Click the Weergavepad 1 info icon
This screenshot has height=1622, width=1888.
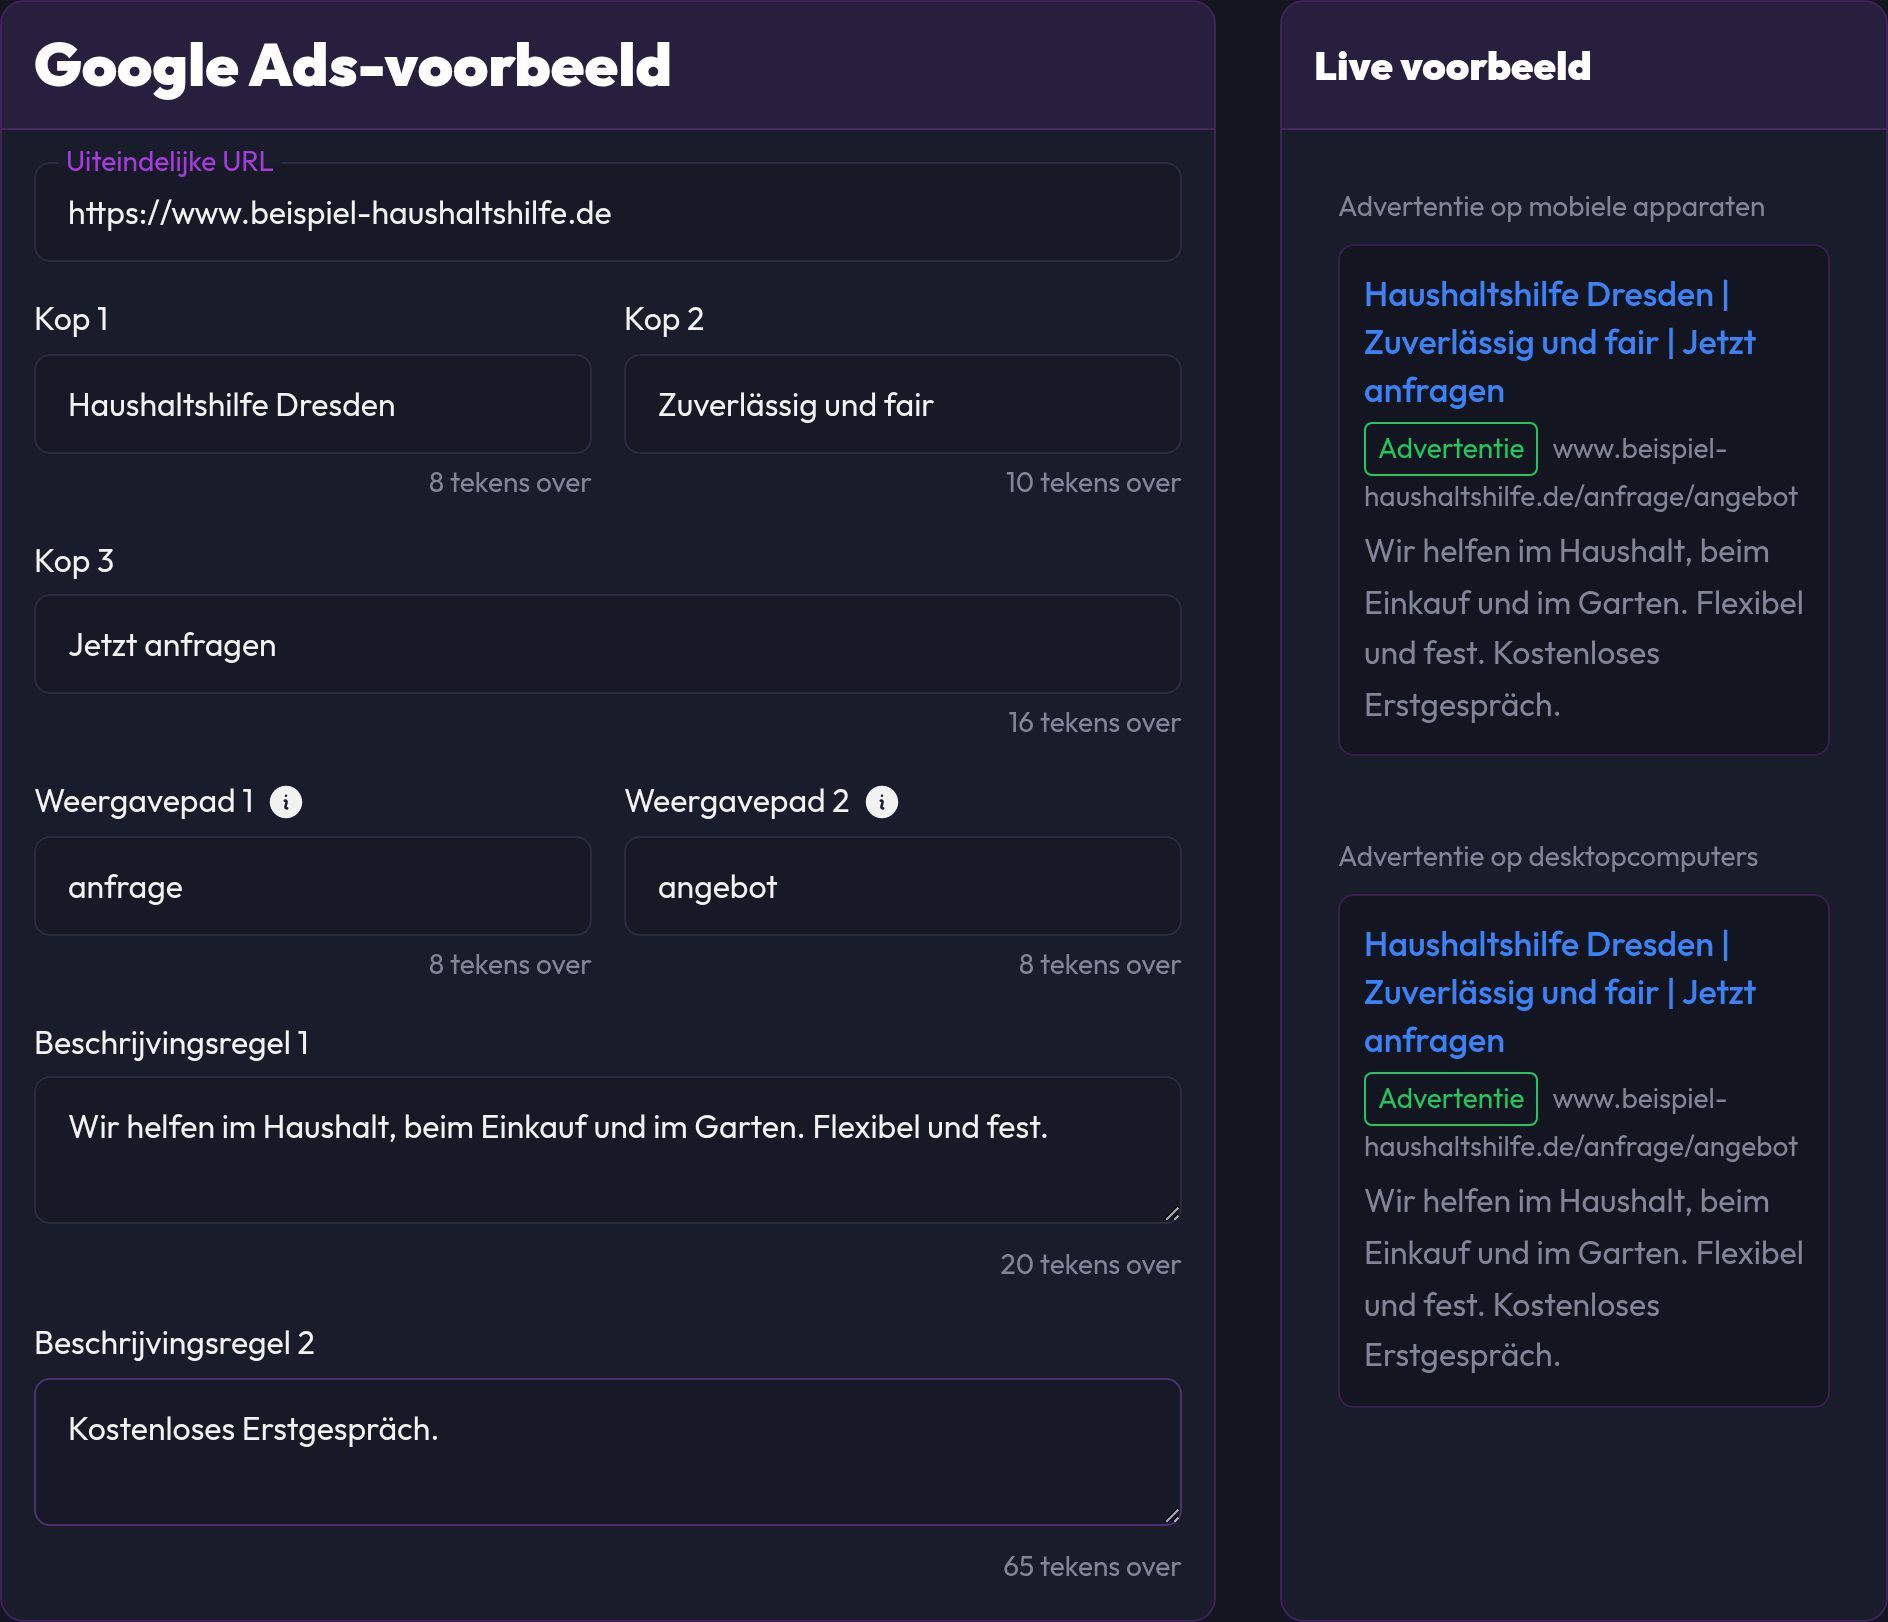286,802
